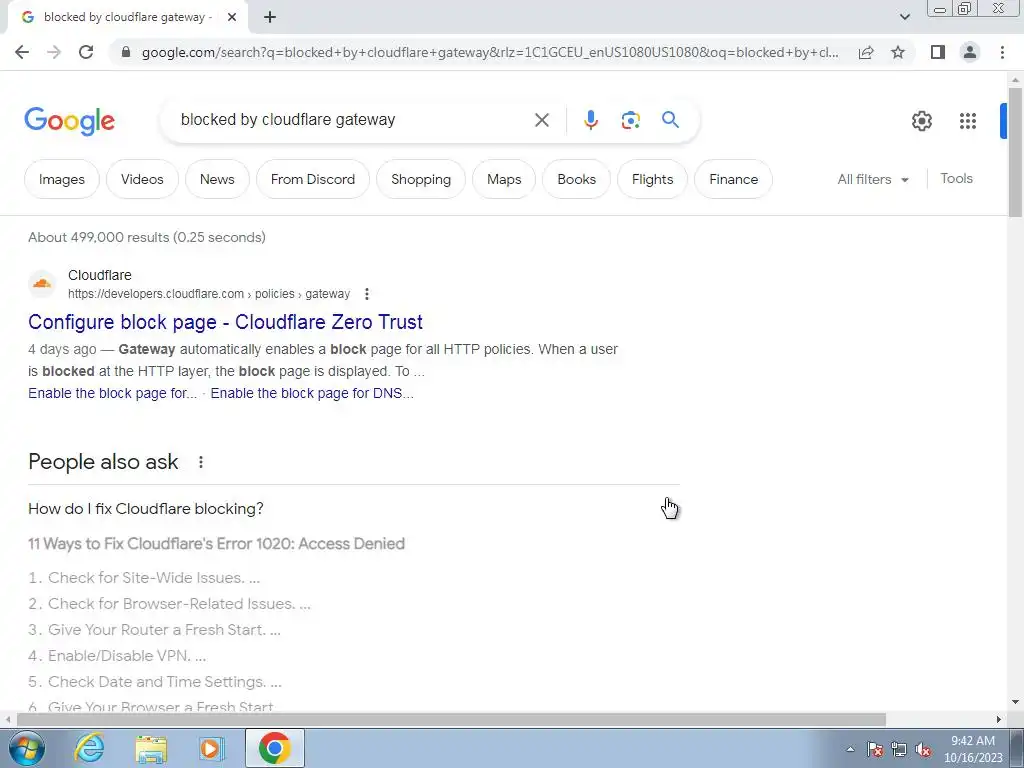Show hidden system tray icons
The width and height of the screenshot is (1024, 768).
point(850,750)
